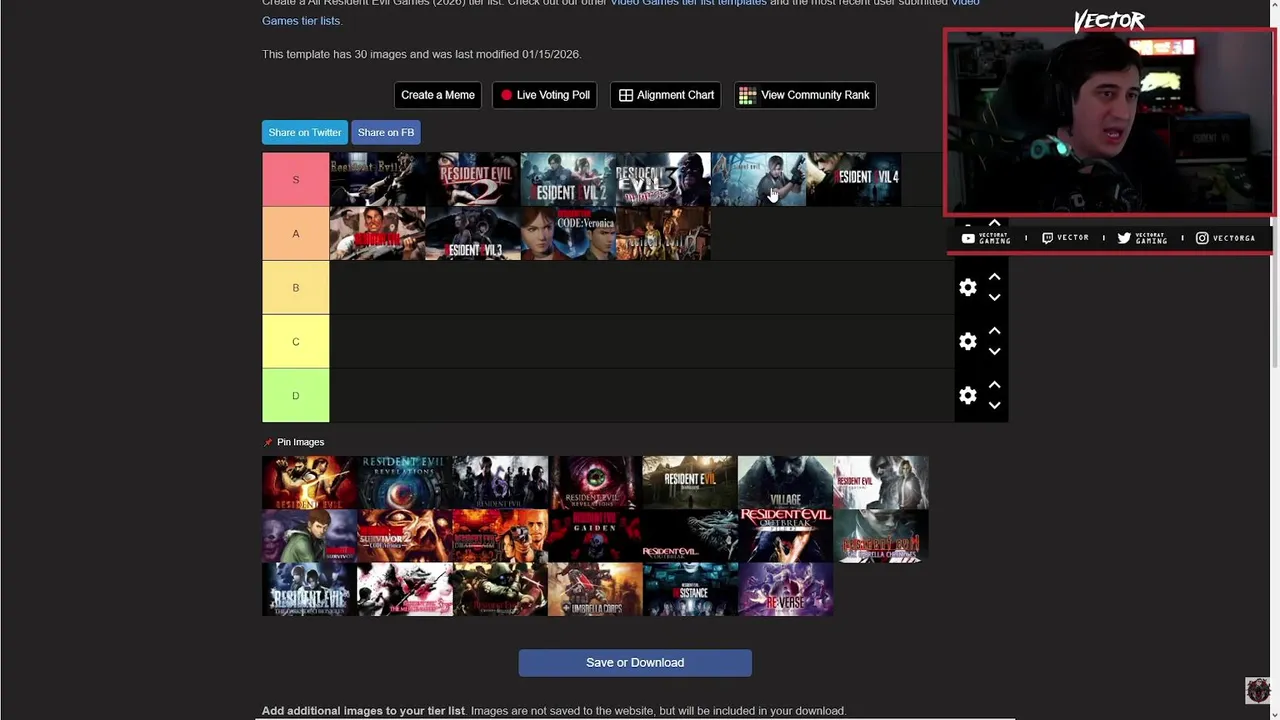Click 'Add additional images to your tier list' text
This screenshot has height=720, width=1280.
pos(363,711)
